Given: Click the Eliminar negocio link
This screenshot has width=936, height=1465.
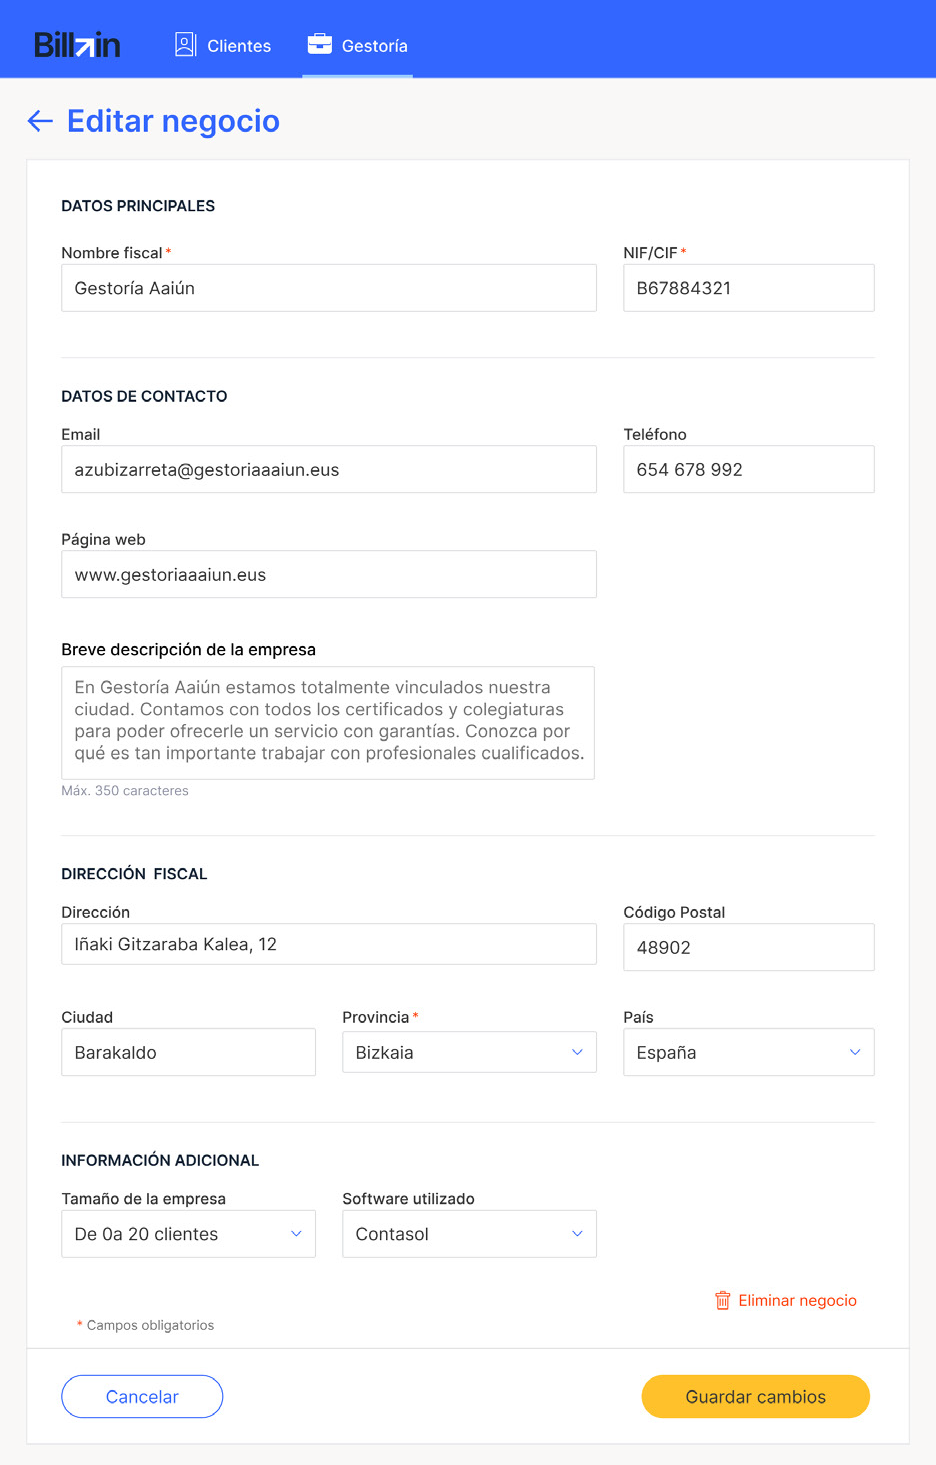Looking at the screenshot, I should (x=797, y=1300).
